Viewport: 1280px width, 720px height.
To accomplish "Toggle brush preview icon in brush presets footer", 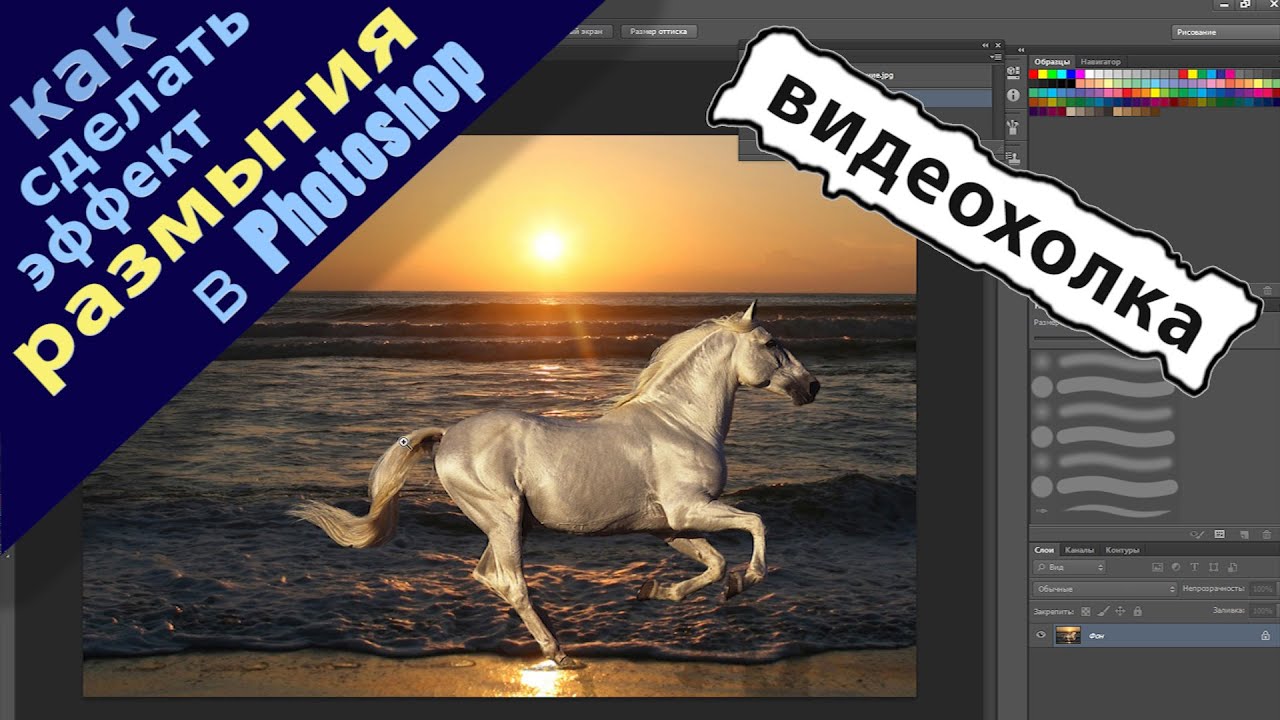I will point(1197,535).
